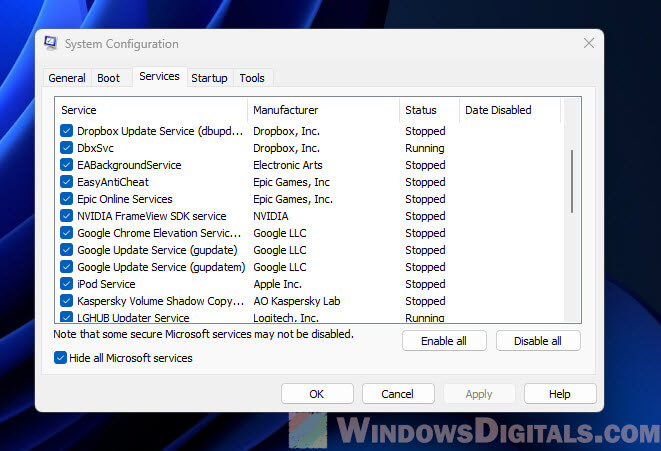Click the Running status of DbxSvc

[425, 148]
